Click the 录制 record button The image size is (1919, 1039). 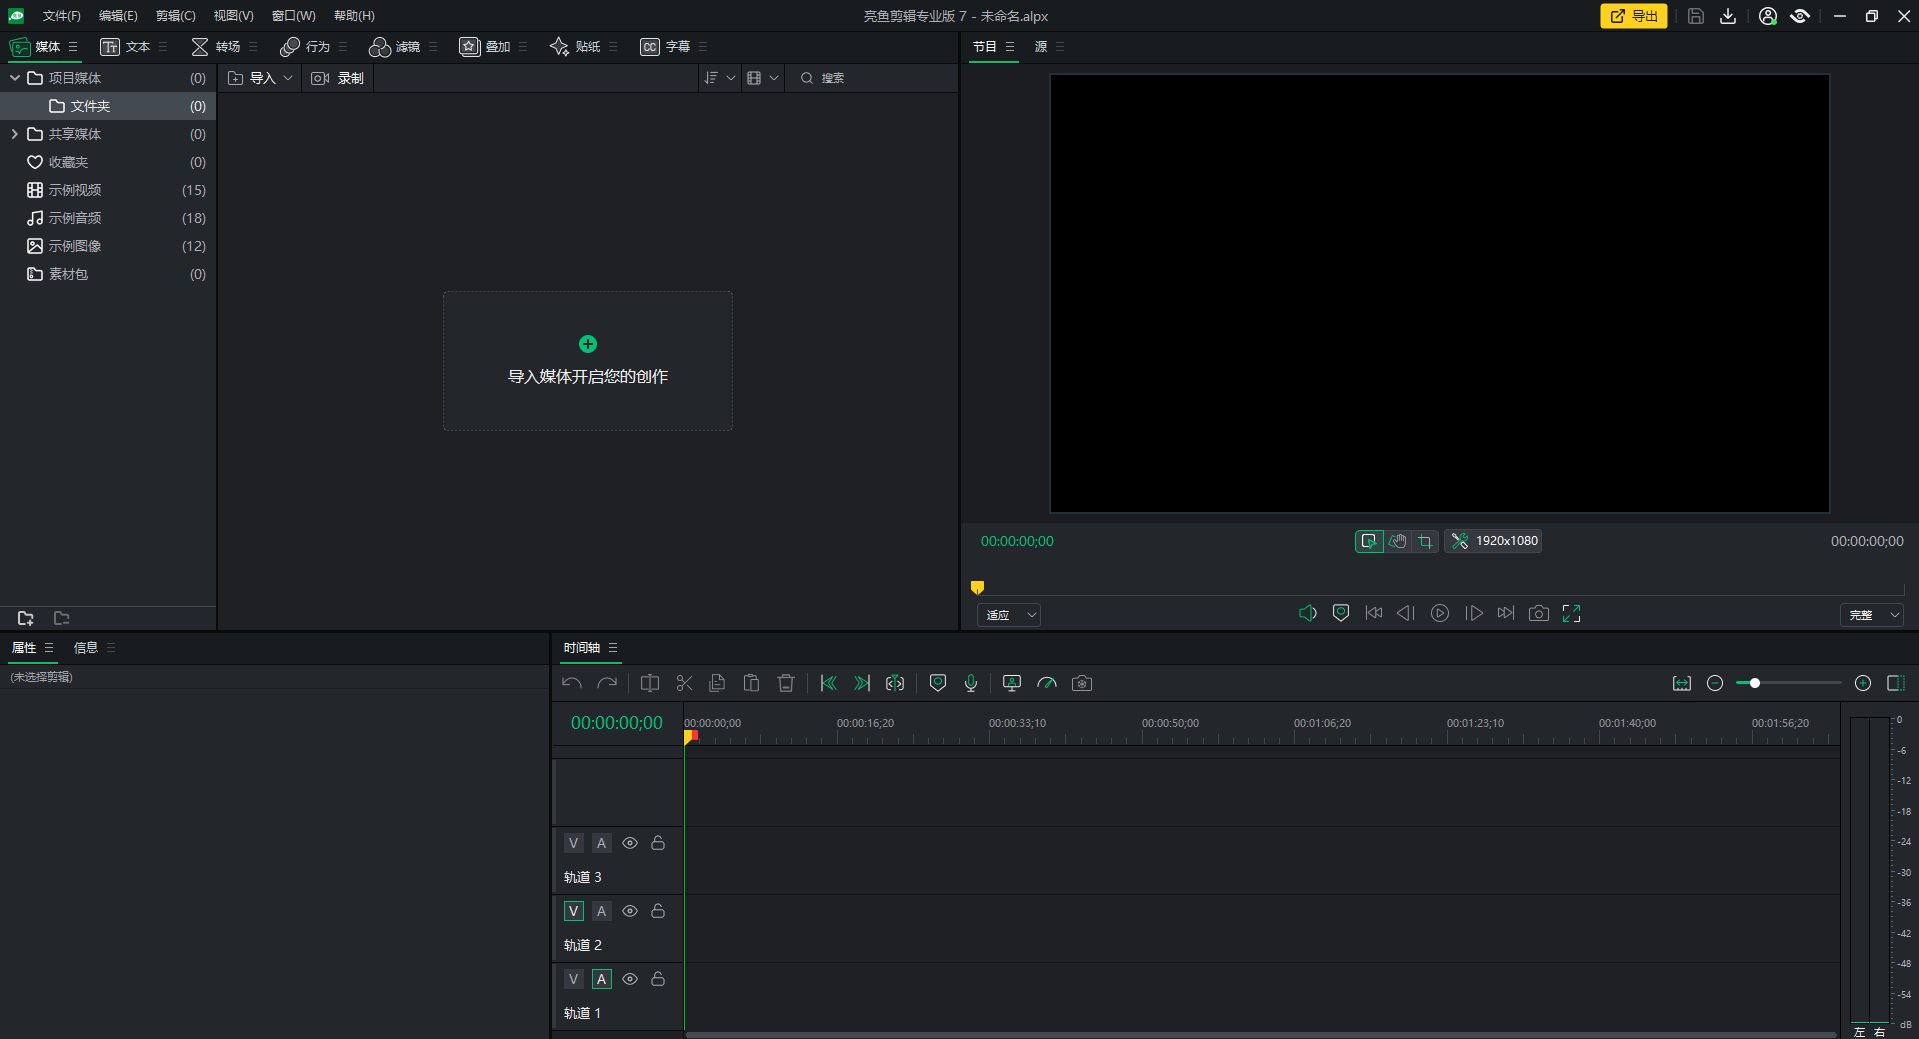coord(338,78)
